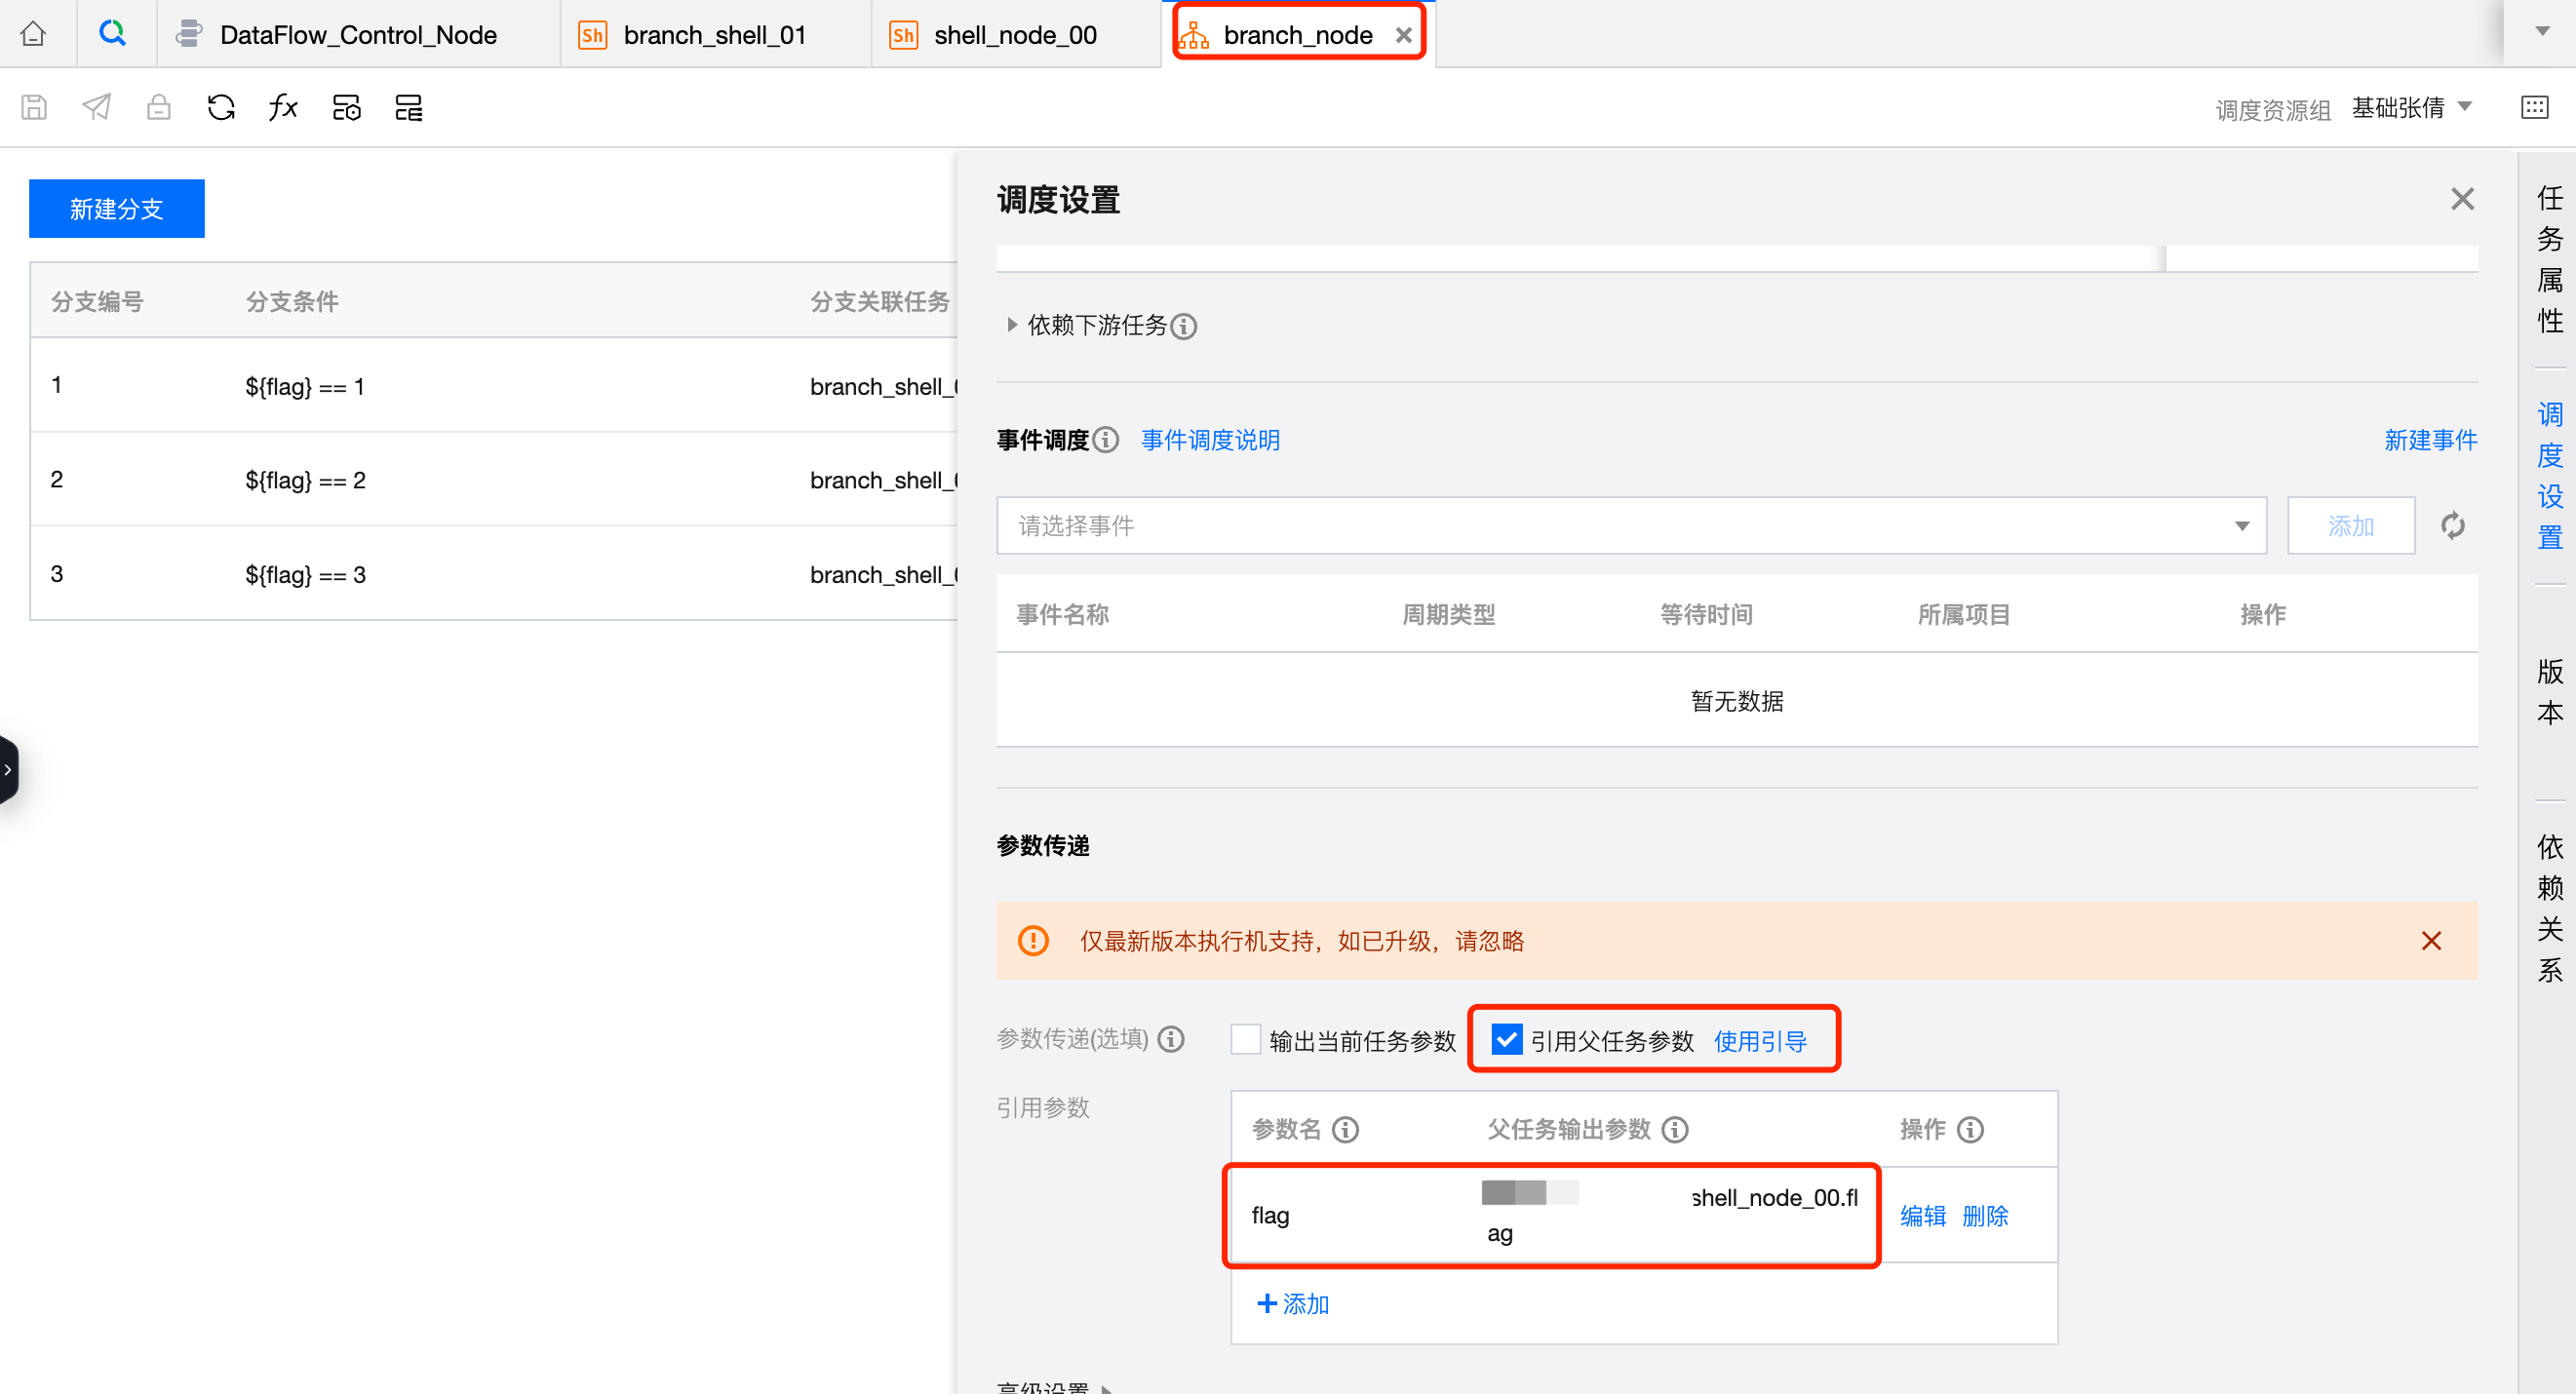The height and width of the screenshot is (1394, 2576).
Task: Open the fx function parameters icon
Action: pyautogui.click(x=283, y=107)
